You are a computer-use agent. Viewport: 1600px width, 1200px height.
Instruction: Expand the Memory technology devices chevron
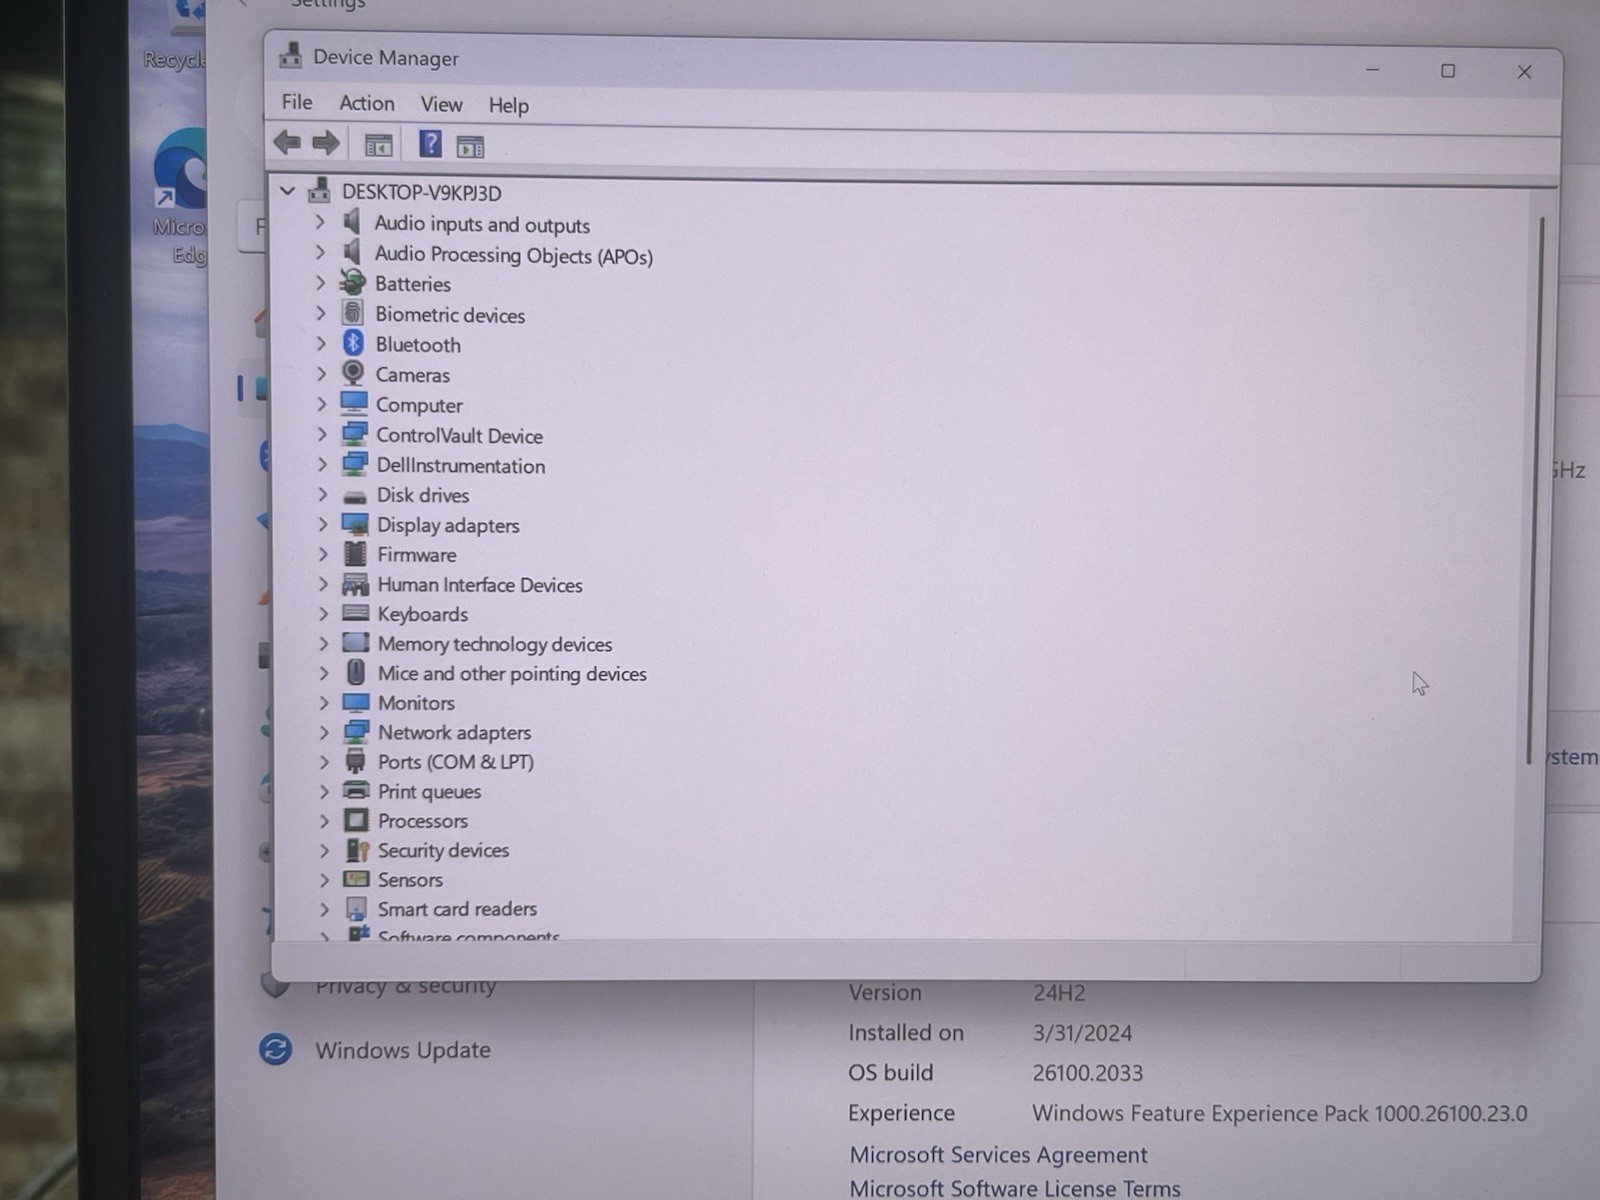324,643
